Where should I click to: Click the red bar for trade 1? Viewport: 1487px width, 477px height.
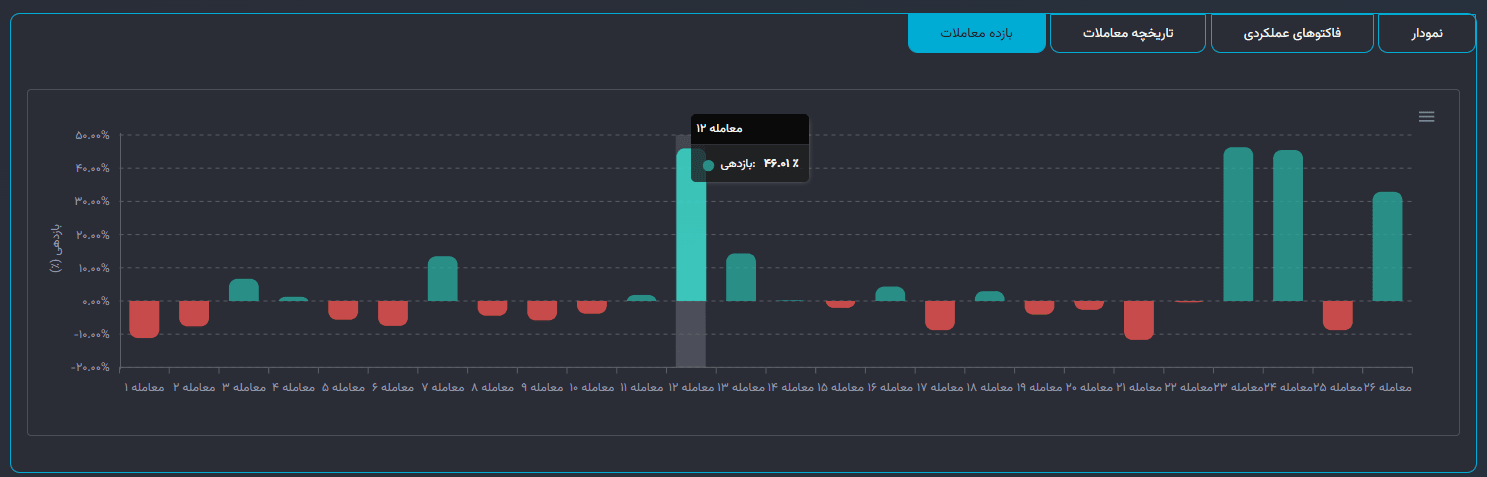144,319
